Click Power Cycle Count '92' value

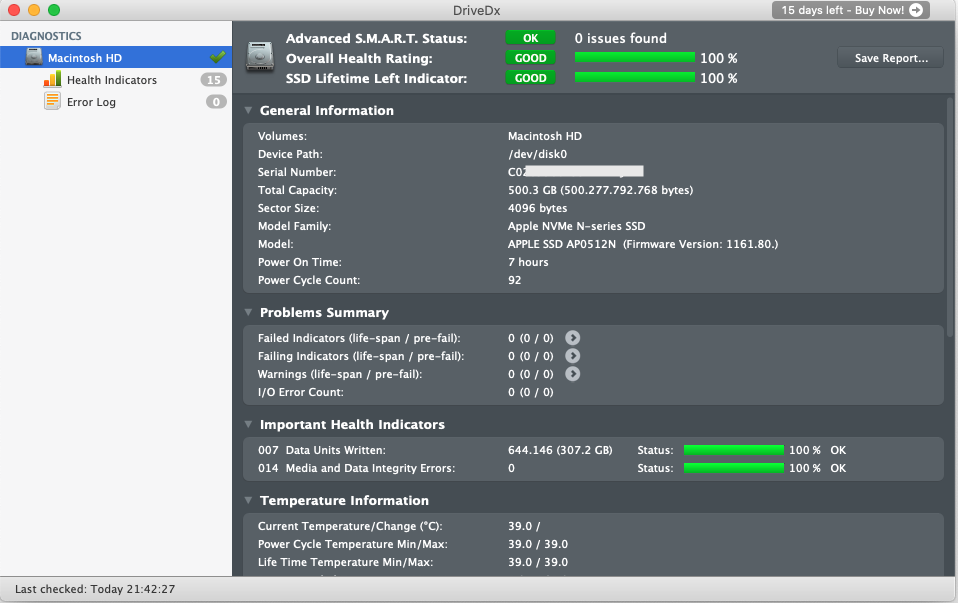[514, 280]
